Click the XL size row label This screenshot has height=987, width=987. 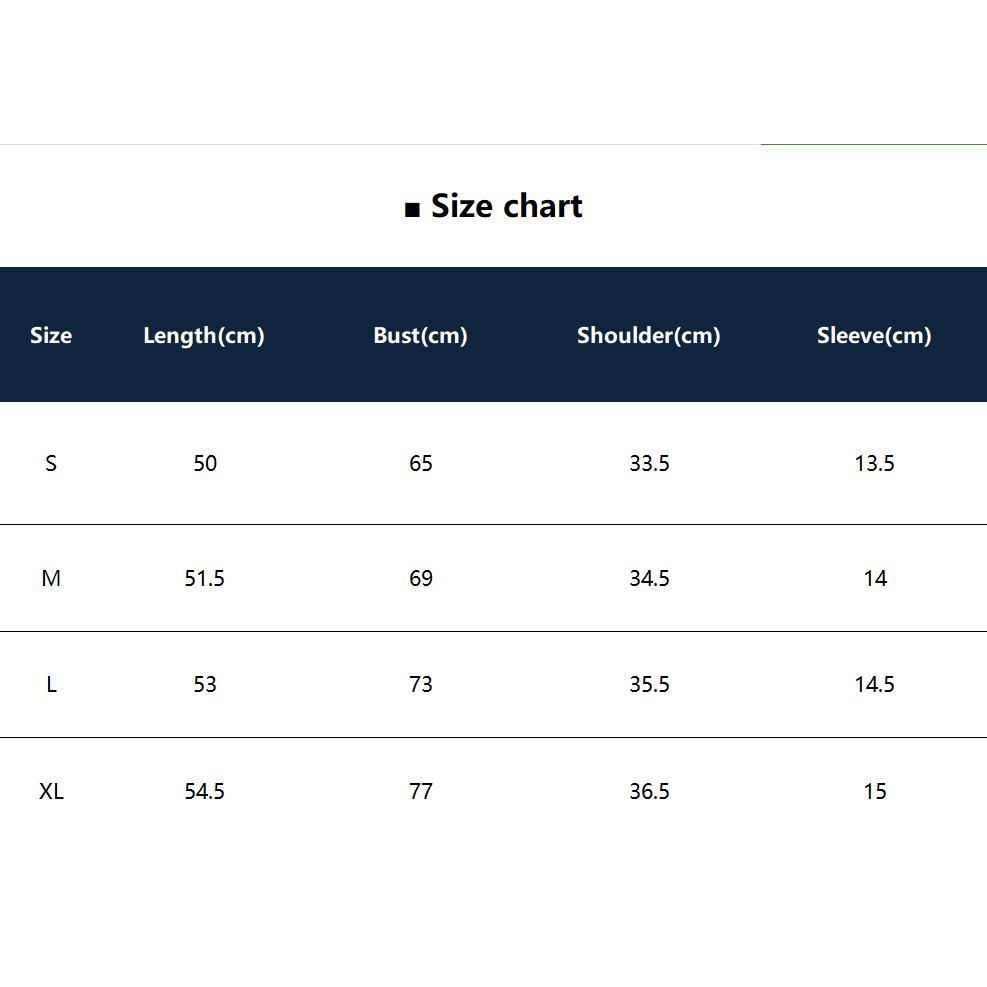(52, 791)
